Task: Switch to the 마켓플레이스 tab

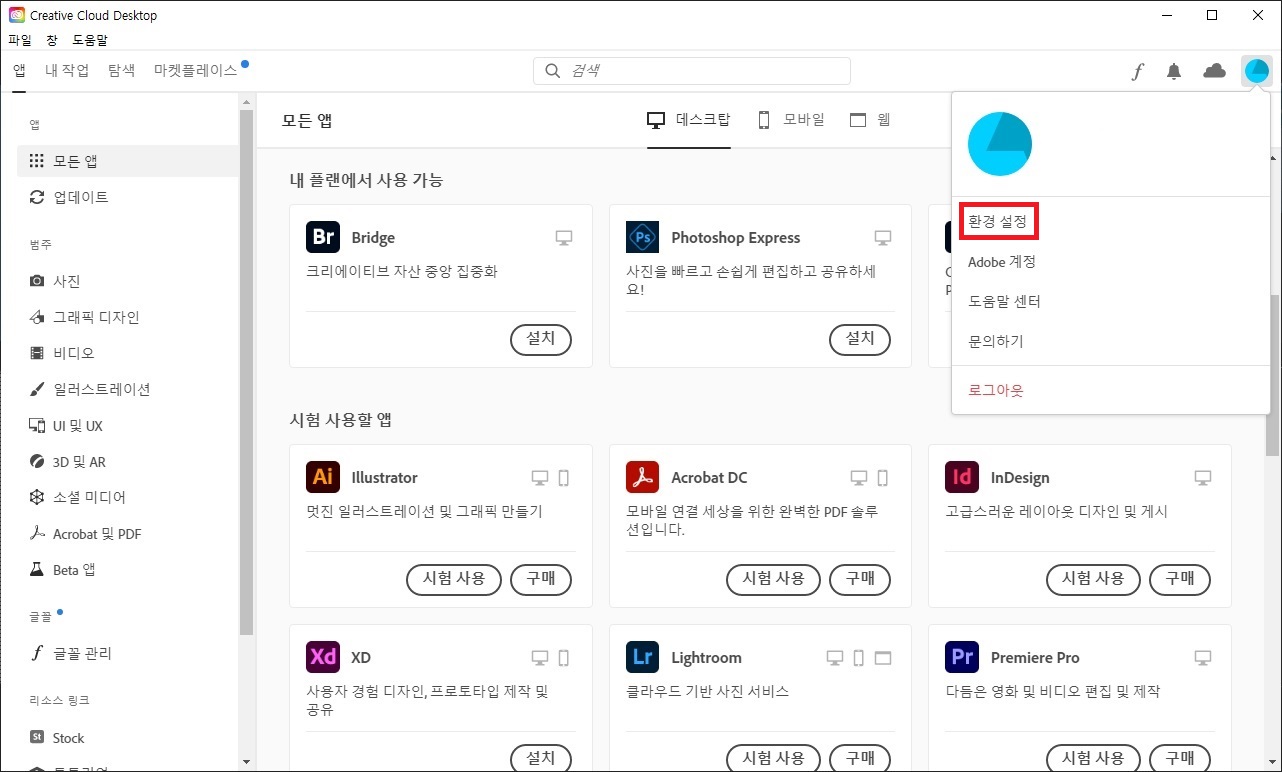Action: tap(196, 70)
